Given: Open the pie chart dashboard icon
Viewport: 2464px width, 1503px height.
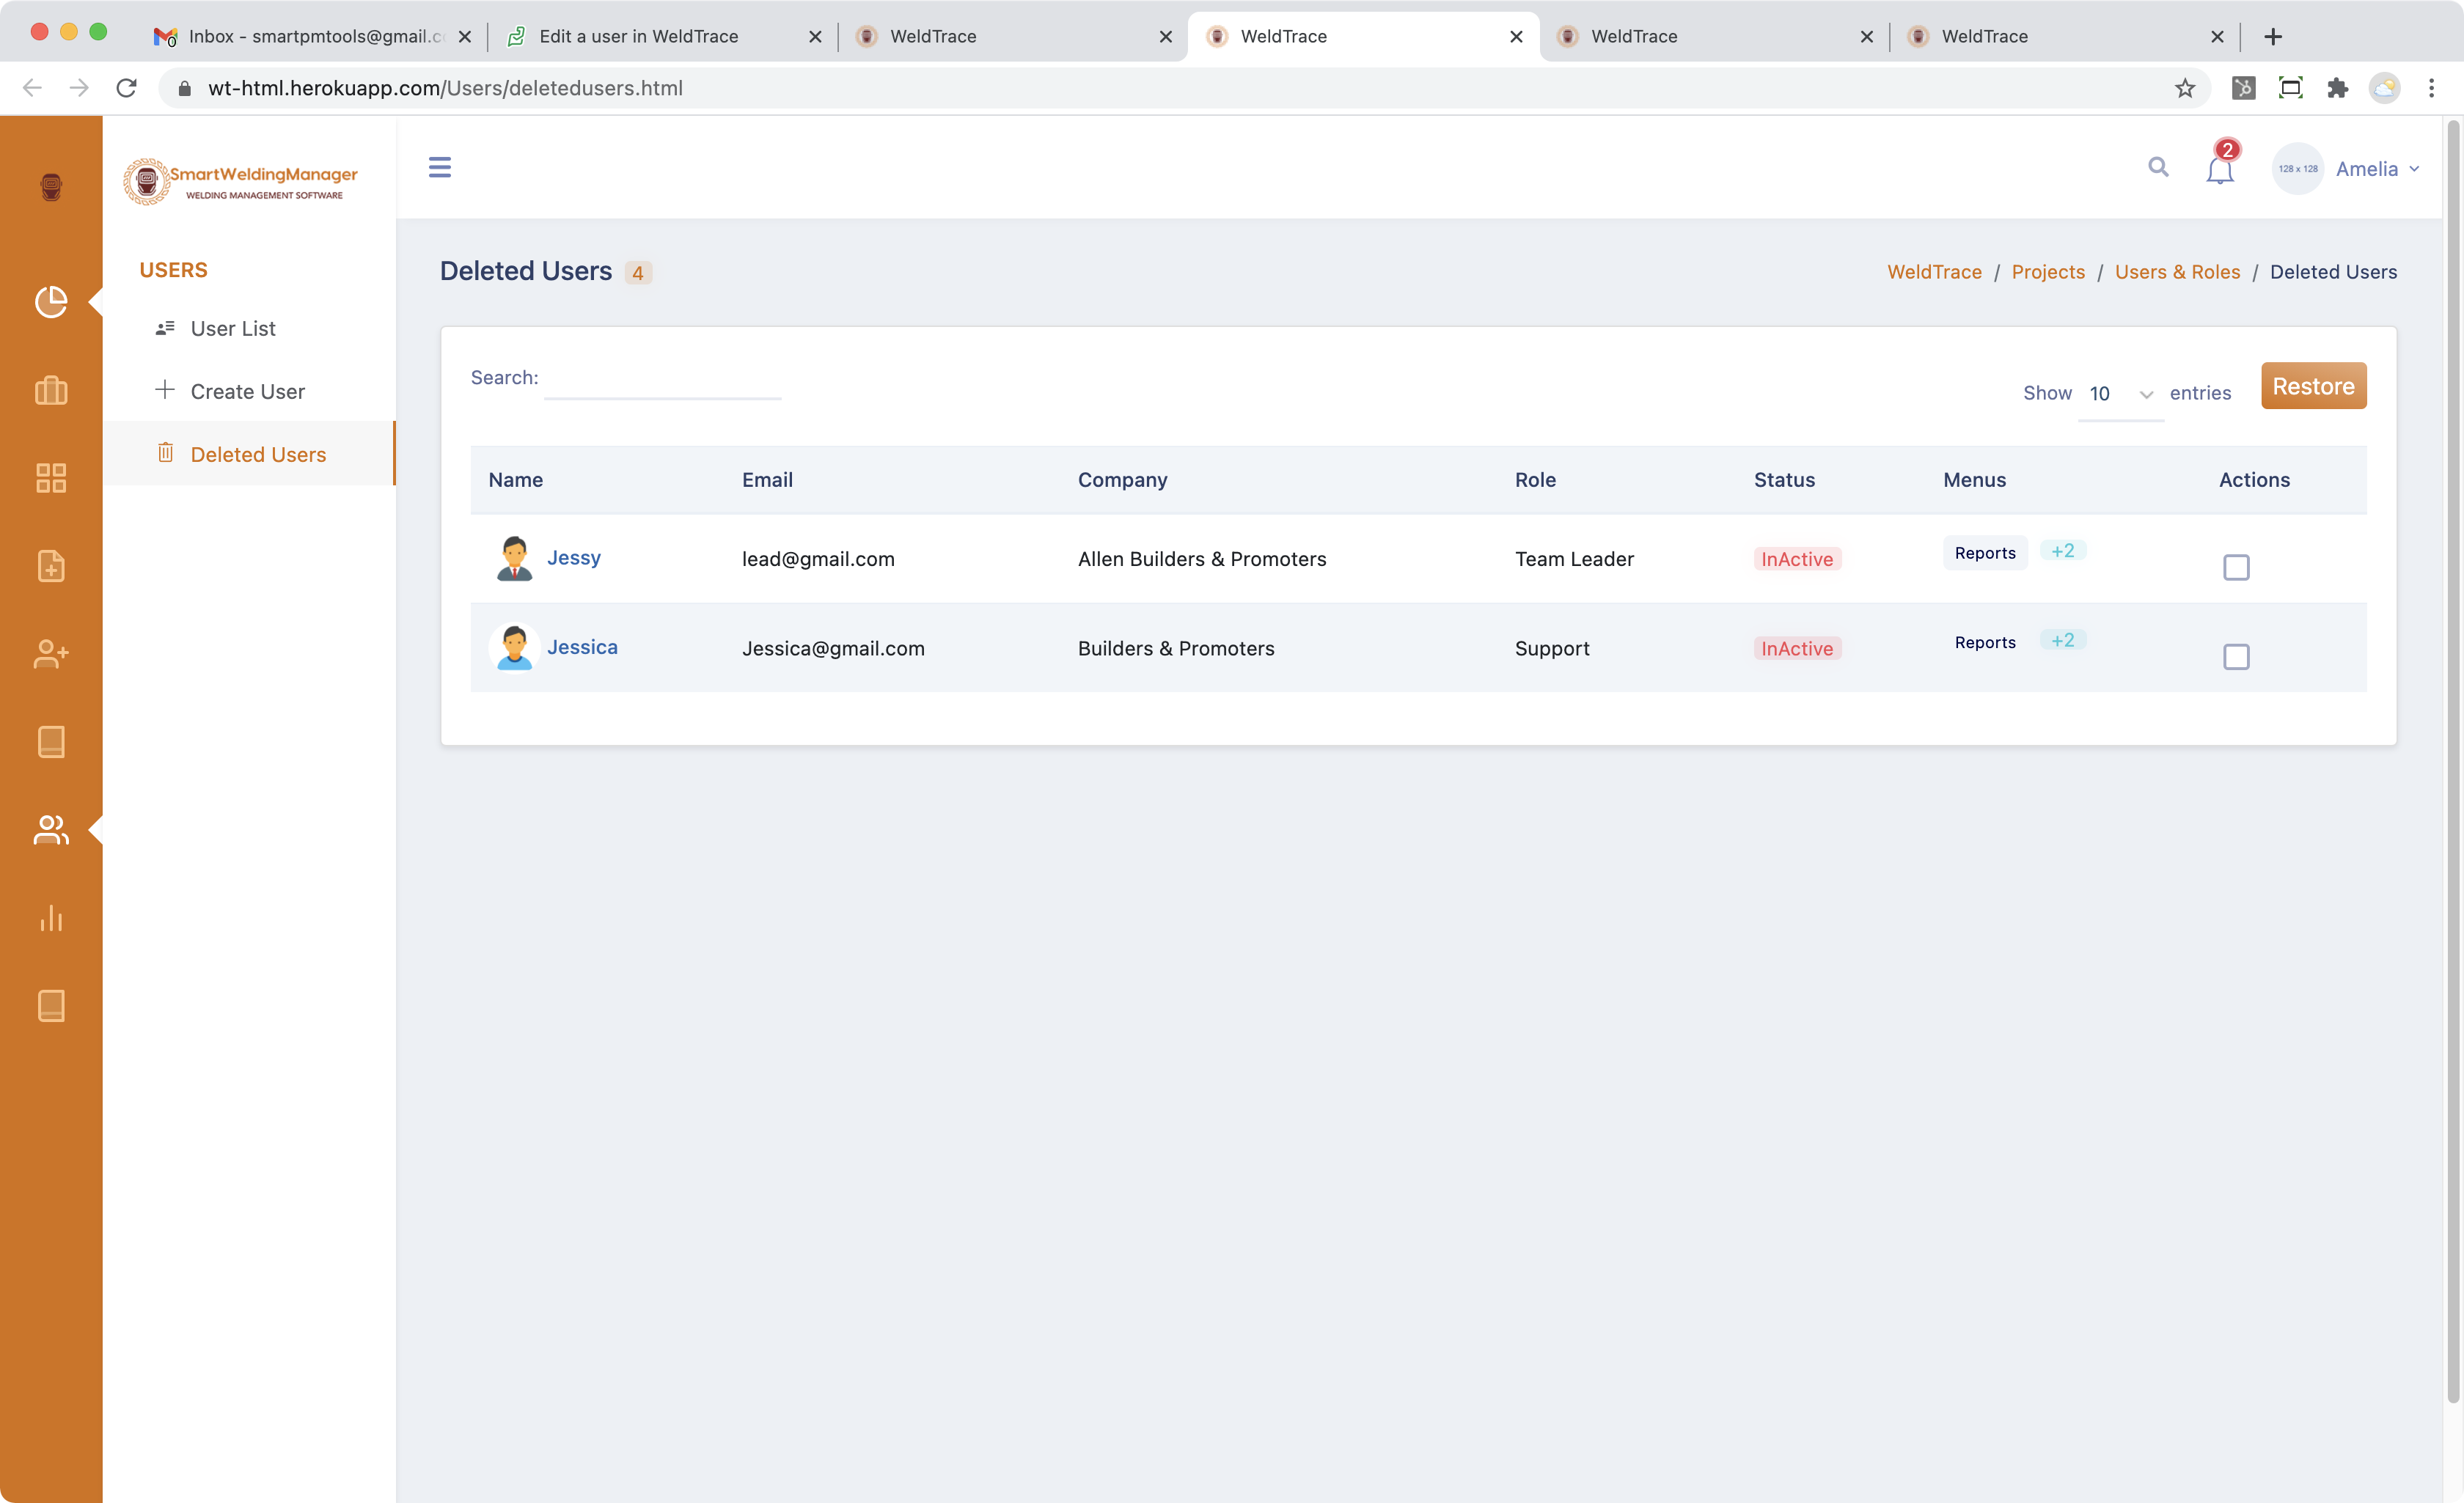Looking at the screenshot, I should (51, 301).
